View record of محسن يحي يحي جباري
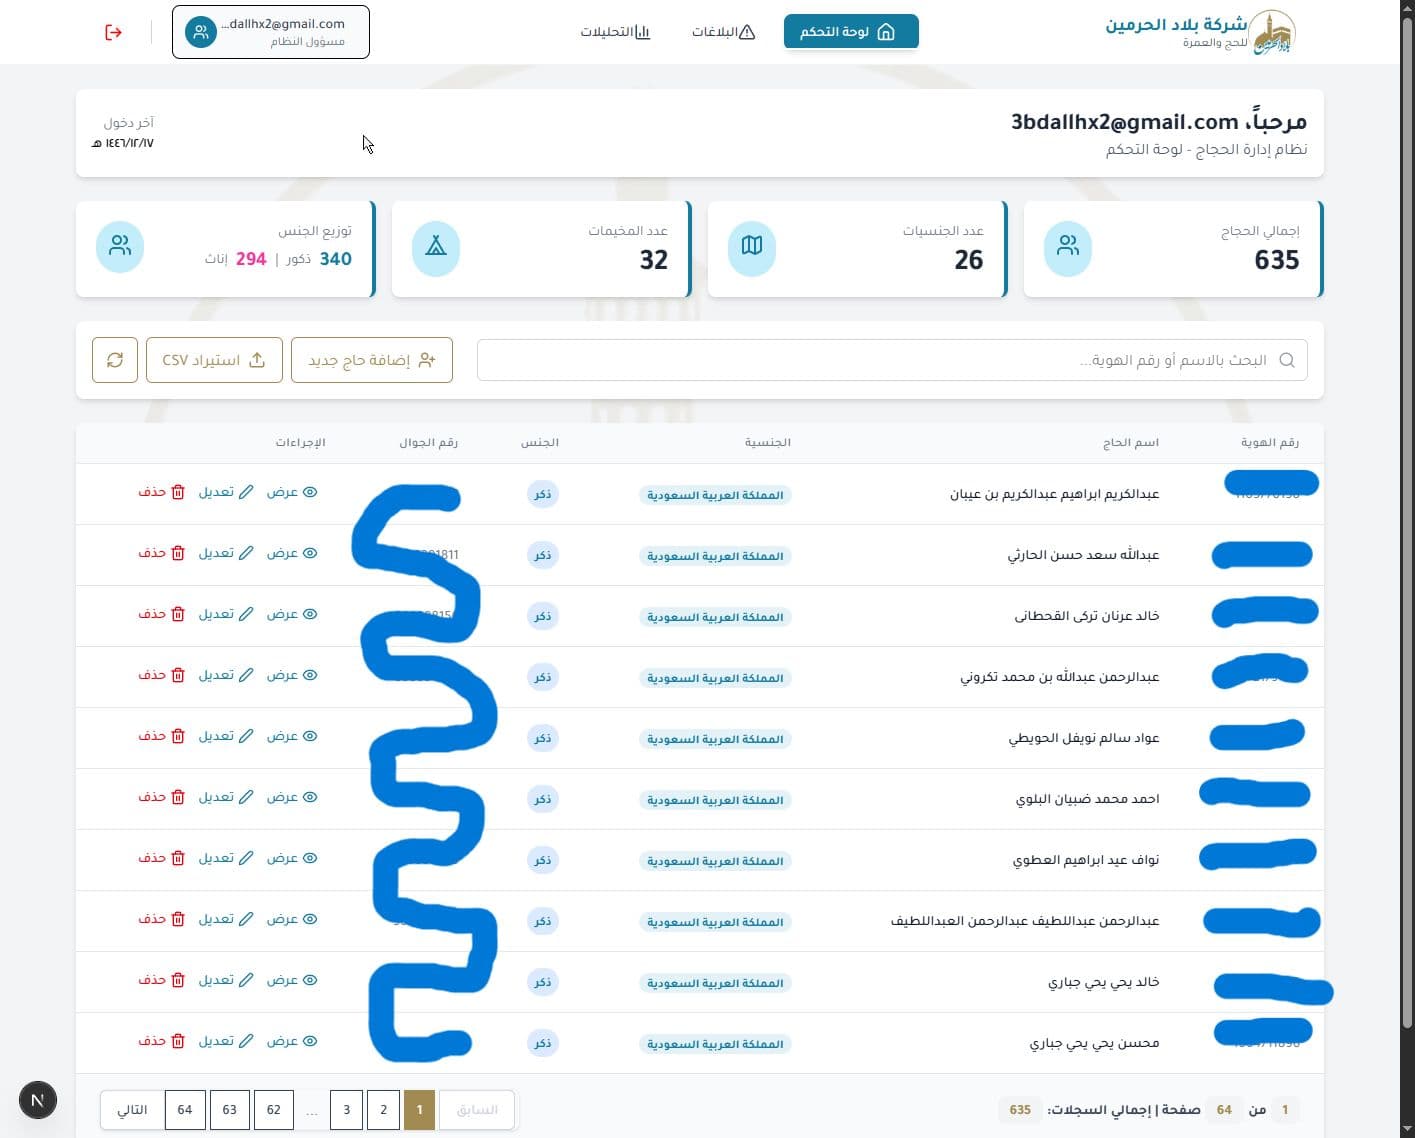The image size is (1415, 1138). pos(292,1041)
